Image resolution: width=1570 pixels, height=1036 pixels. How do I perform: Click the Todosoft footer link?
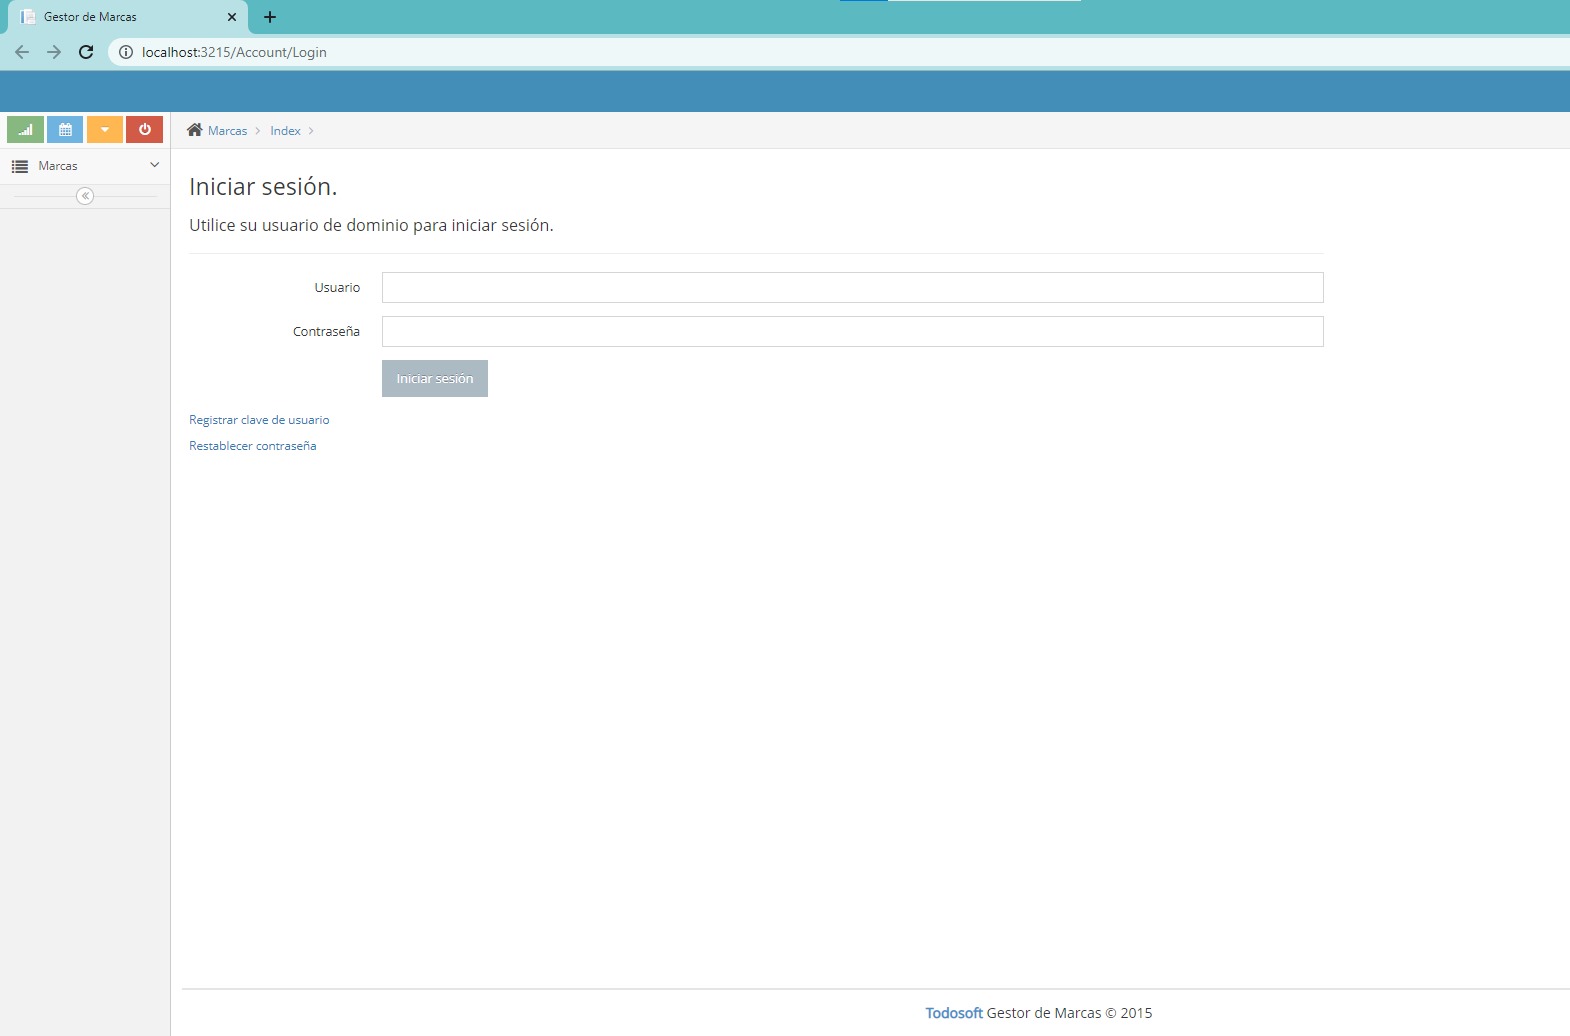(954, 1013)
